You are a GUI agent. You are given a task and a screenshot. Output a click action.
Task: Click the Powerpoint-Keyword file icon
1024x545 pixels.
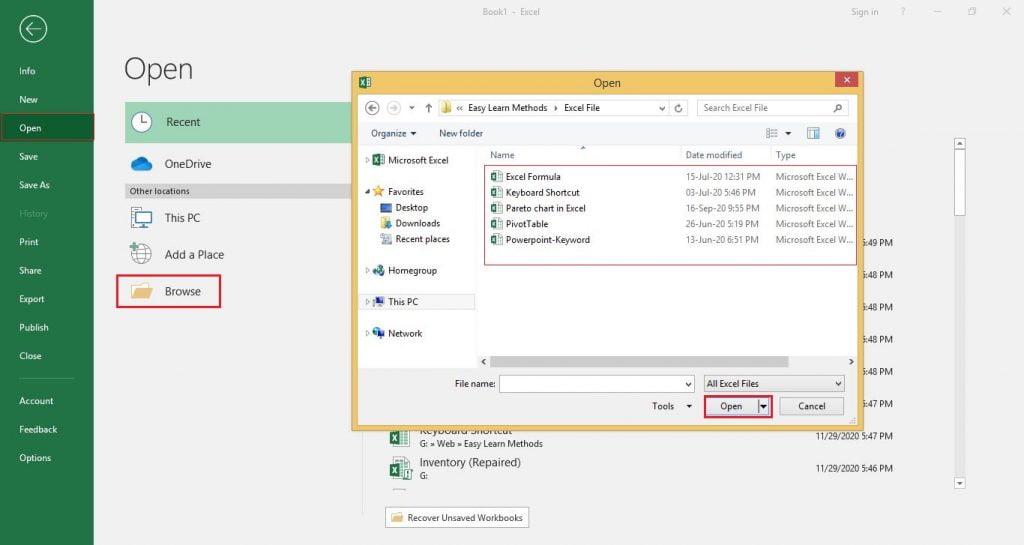pos(496,239)
